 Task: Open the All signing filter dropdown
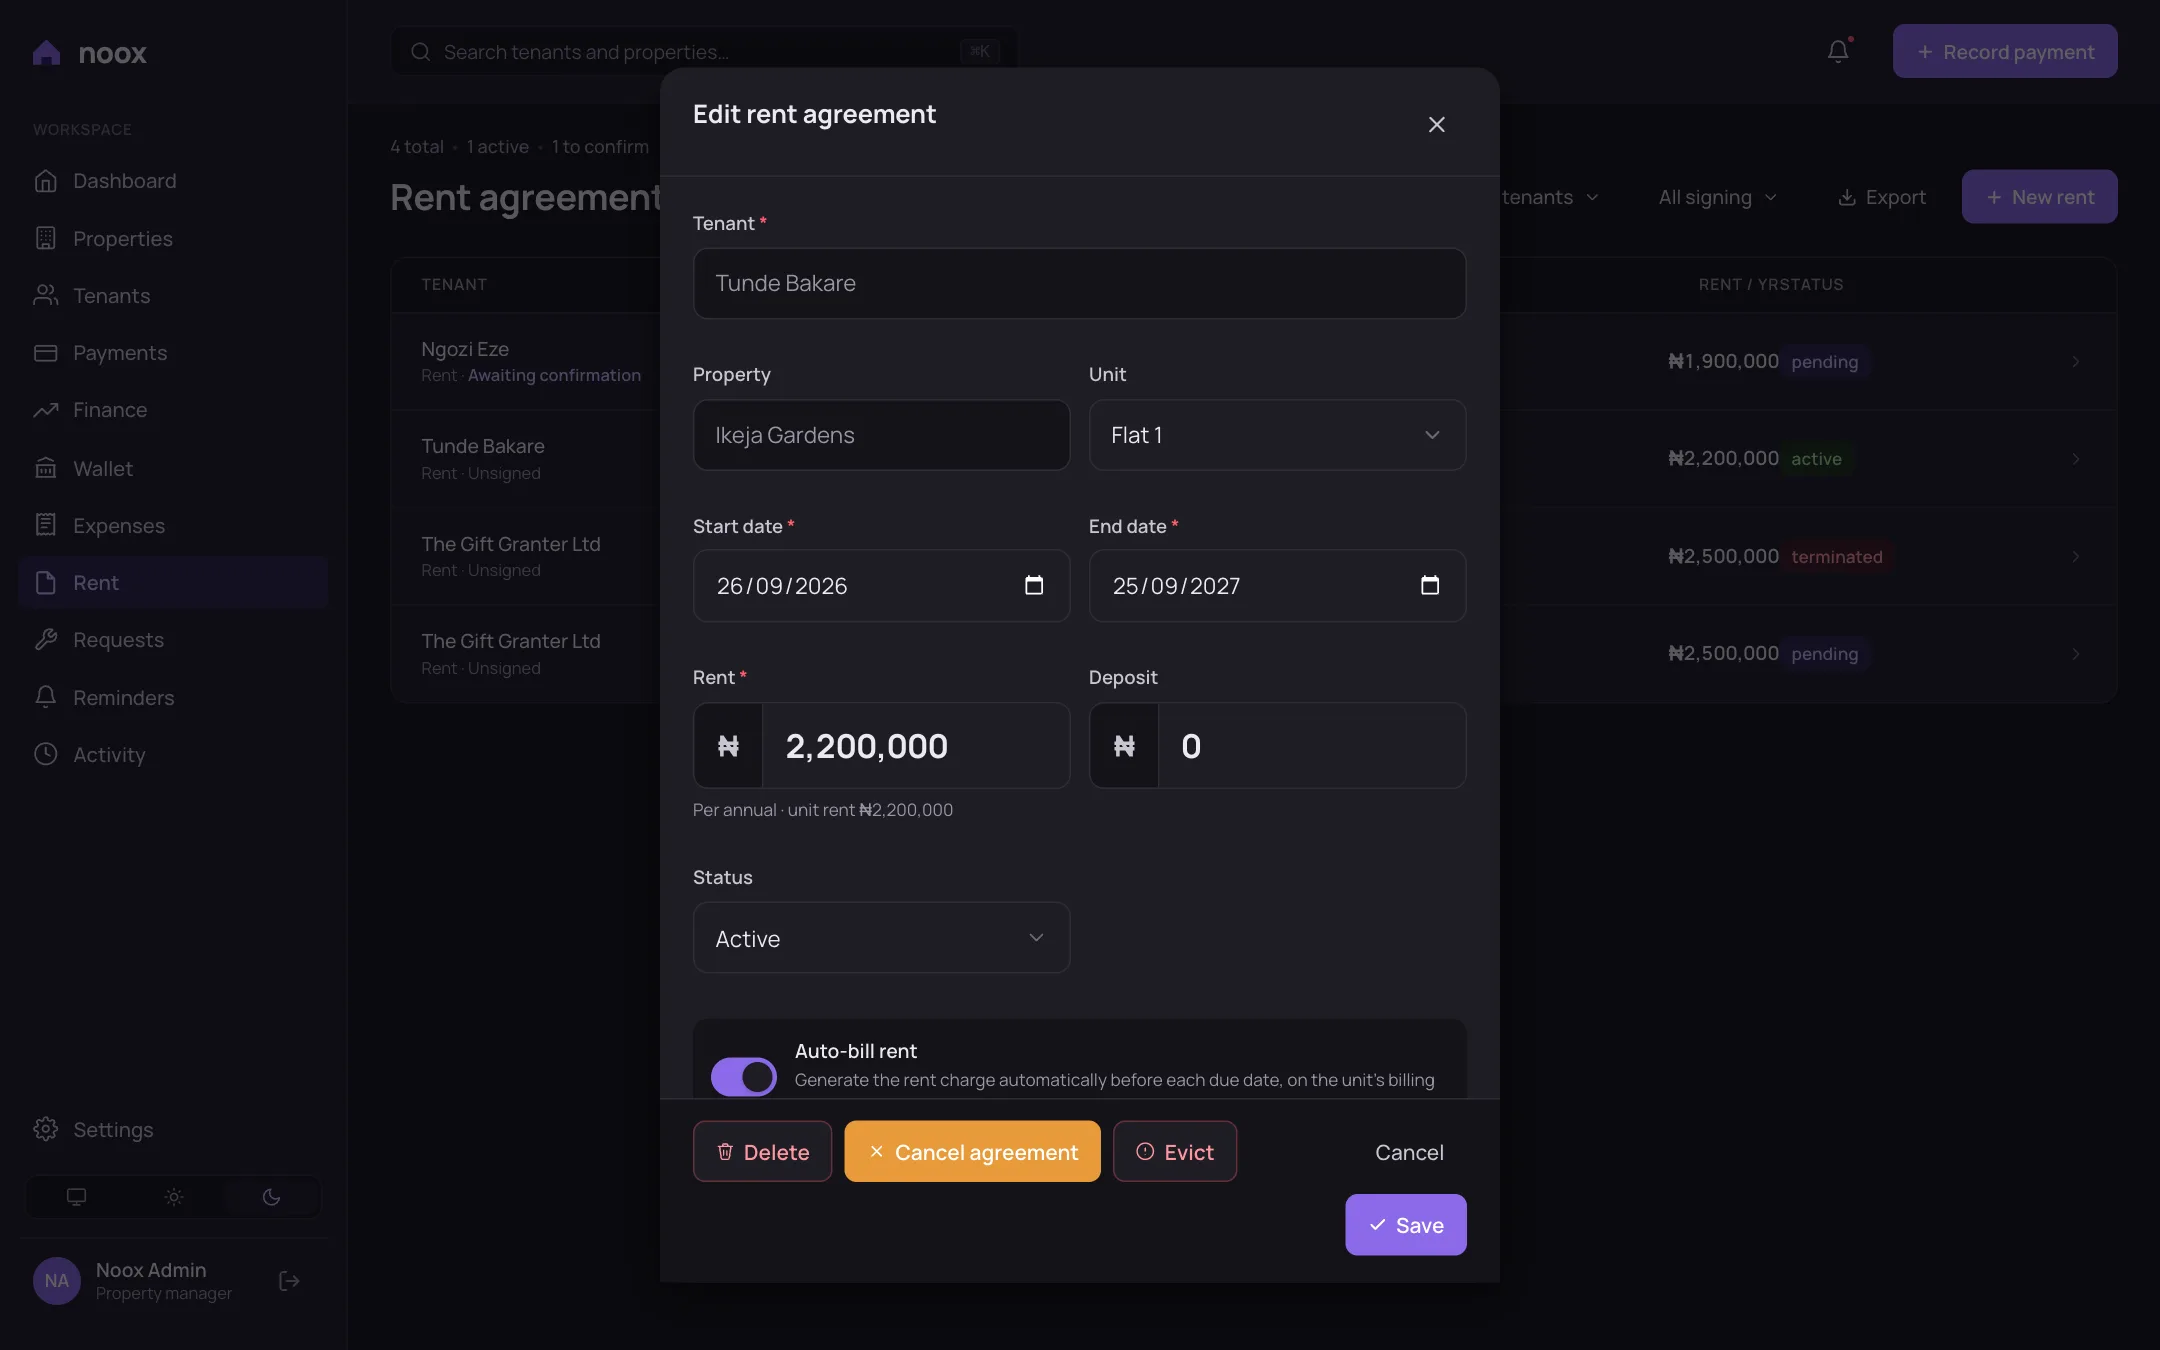coord(1717,197)
